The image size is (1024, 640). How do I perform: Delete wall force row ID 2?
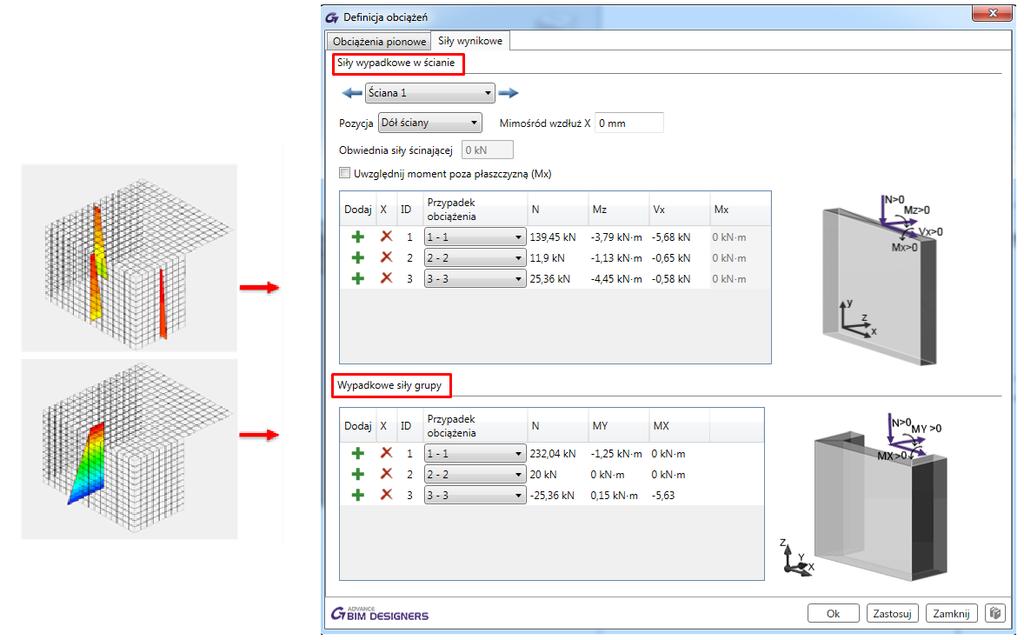[386, 257]
